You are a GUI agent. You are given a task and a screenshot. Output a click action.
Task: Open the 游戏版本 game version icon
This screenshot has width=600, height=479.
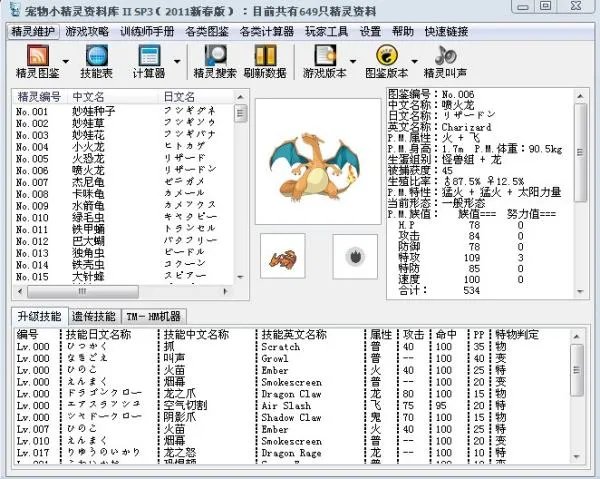click(324, 61)
